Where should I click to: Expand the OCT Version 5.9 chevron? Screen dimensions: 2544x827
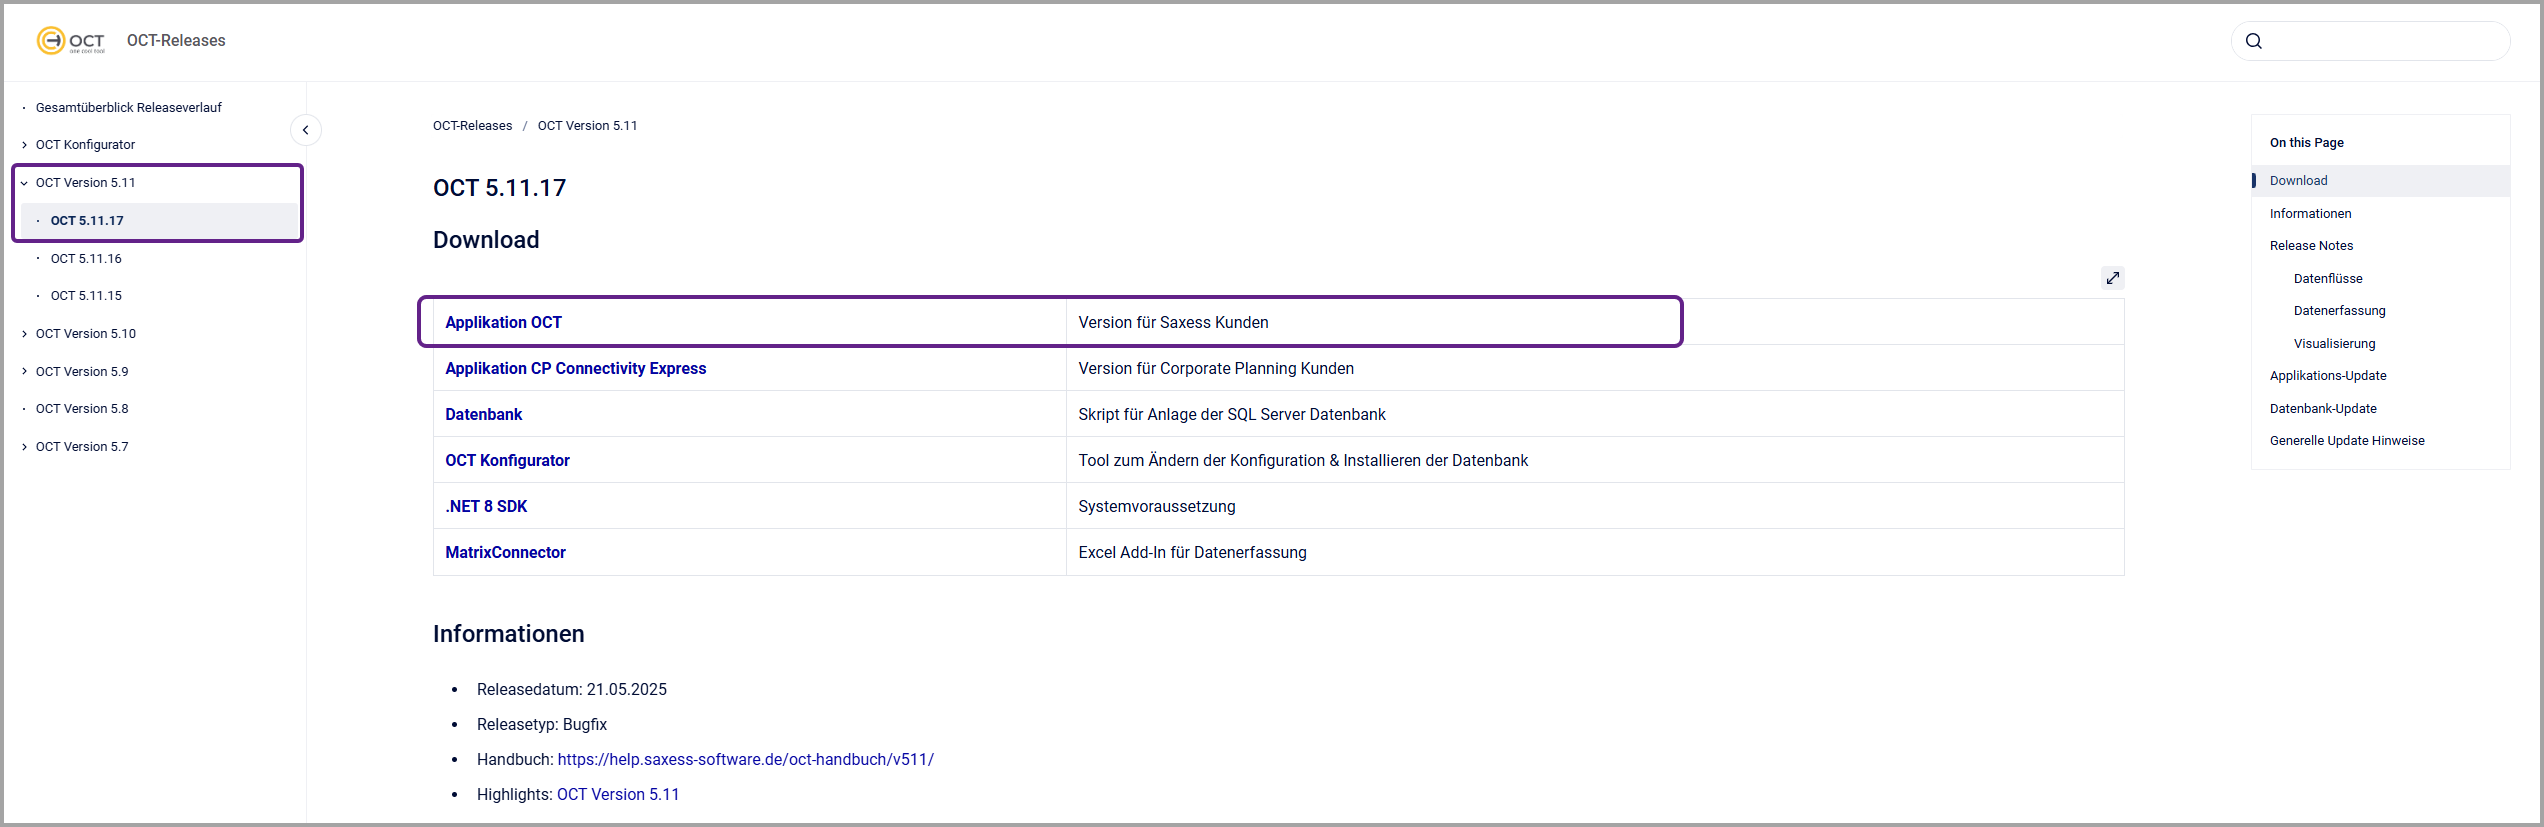point(24,372)
